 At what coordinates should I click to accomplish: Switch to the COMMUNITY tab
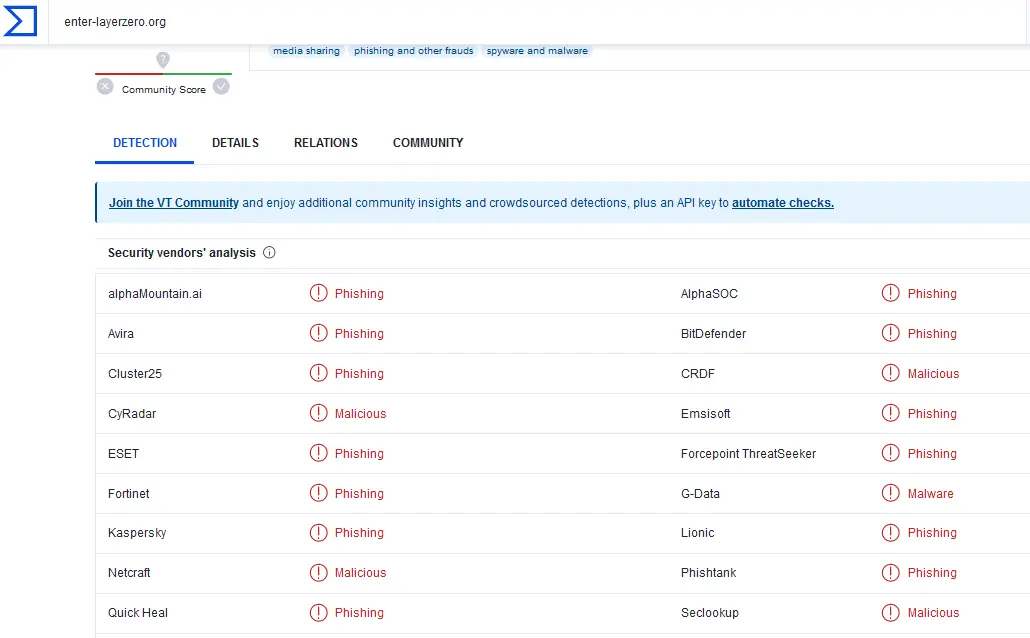coord(428,143)
